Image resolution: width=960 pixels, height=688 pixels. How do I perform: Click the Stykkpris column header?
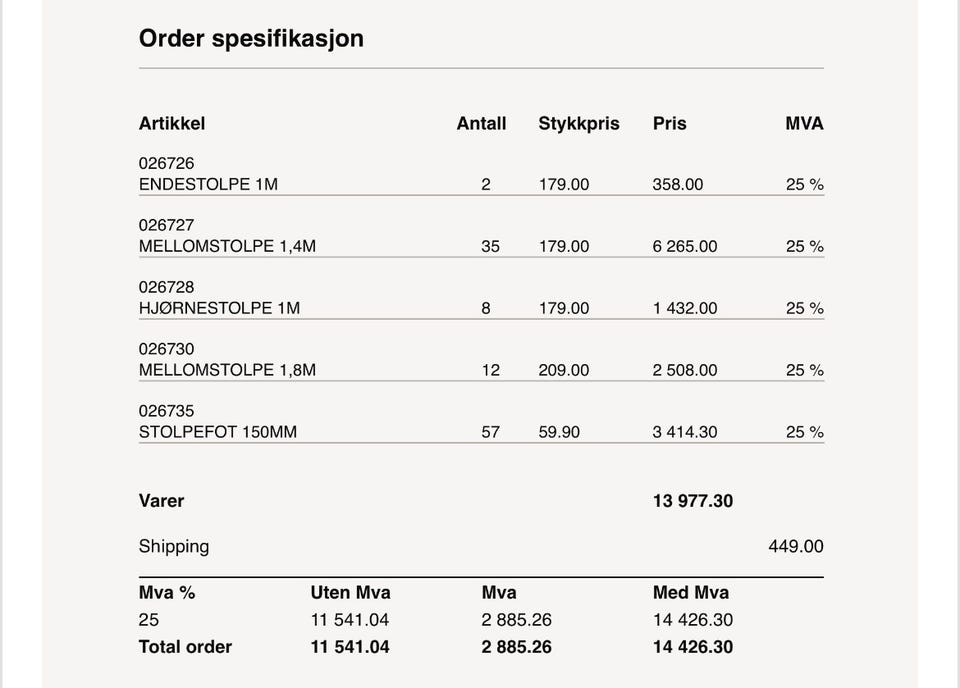(x=579, y=124)
